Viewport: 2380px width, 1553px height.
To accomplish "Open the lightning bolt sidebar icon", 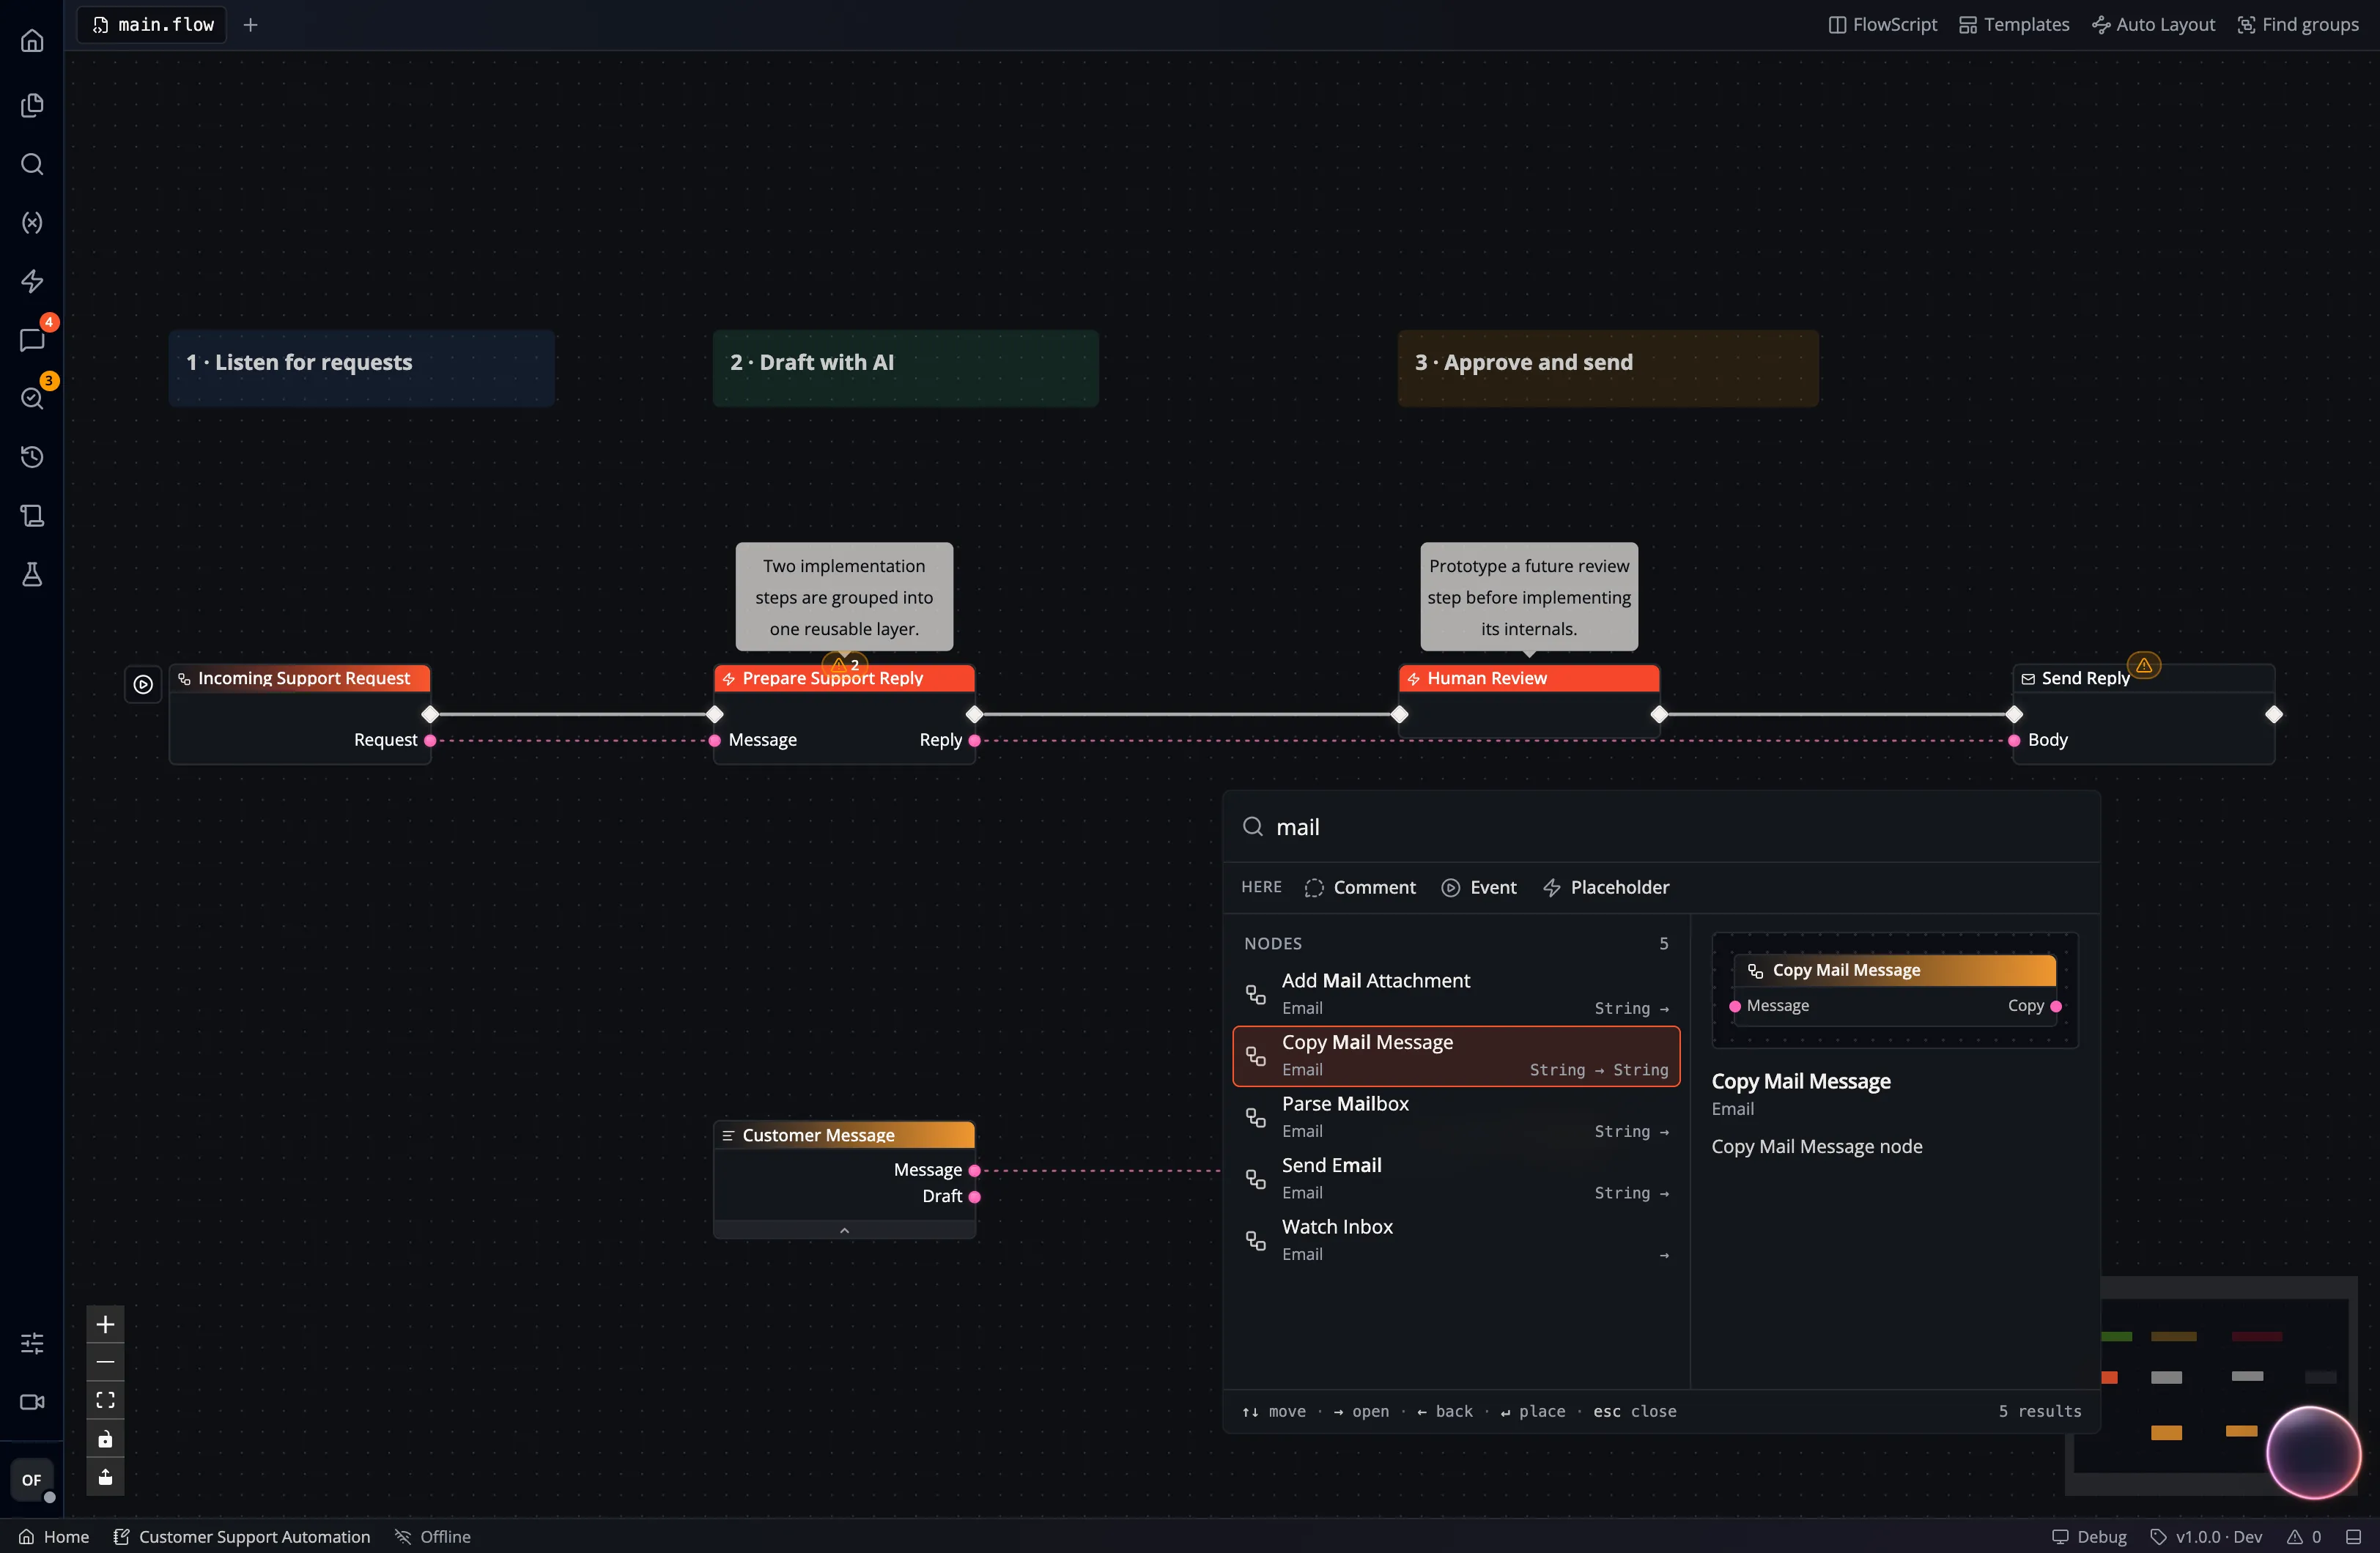I will tap(32, 281).
